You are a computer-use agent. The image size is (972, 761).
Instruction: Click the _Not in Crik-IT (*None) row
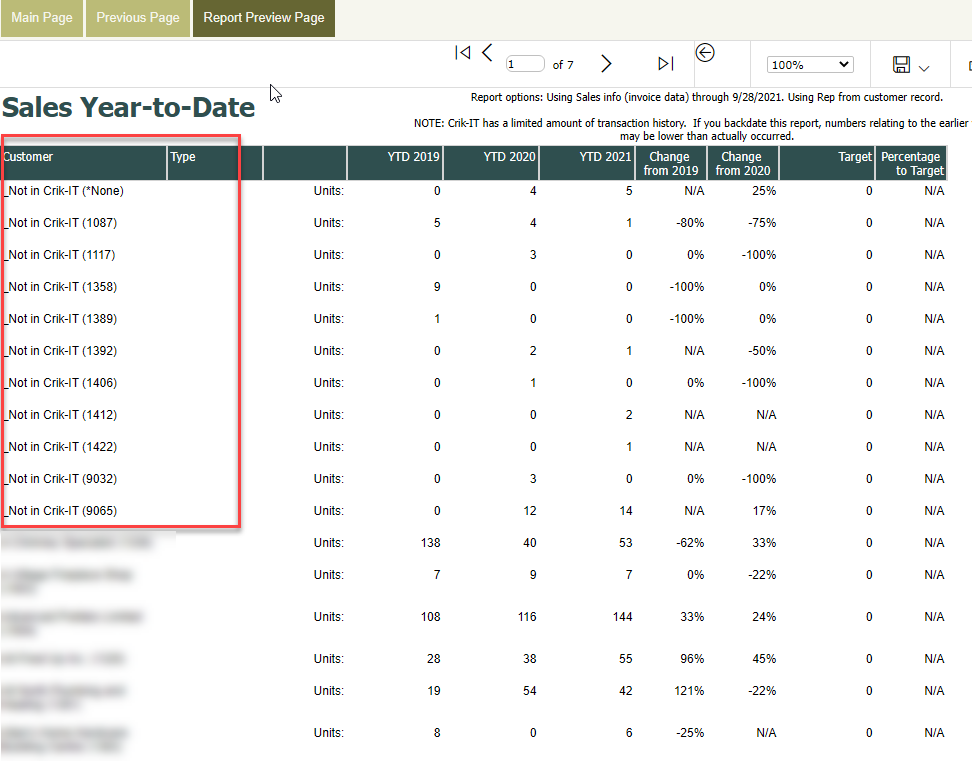[65, 191]
